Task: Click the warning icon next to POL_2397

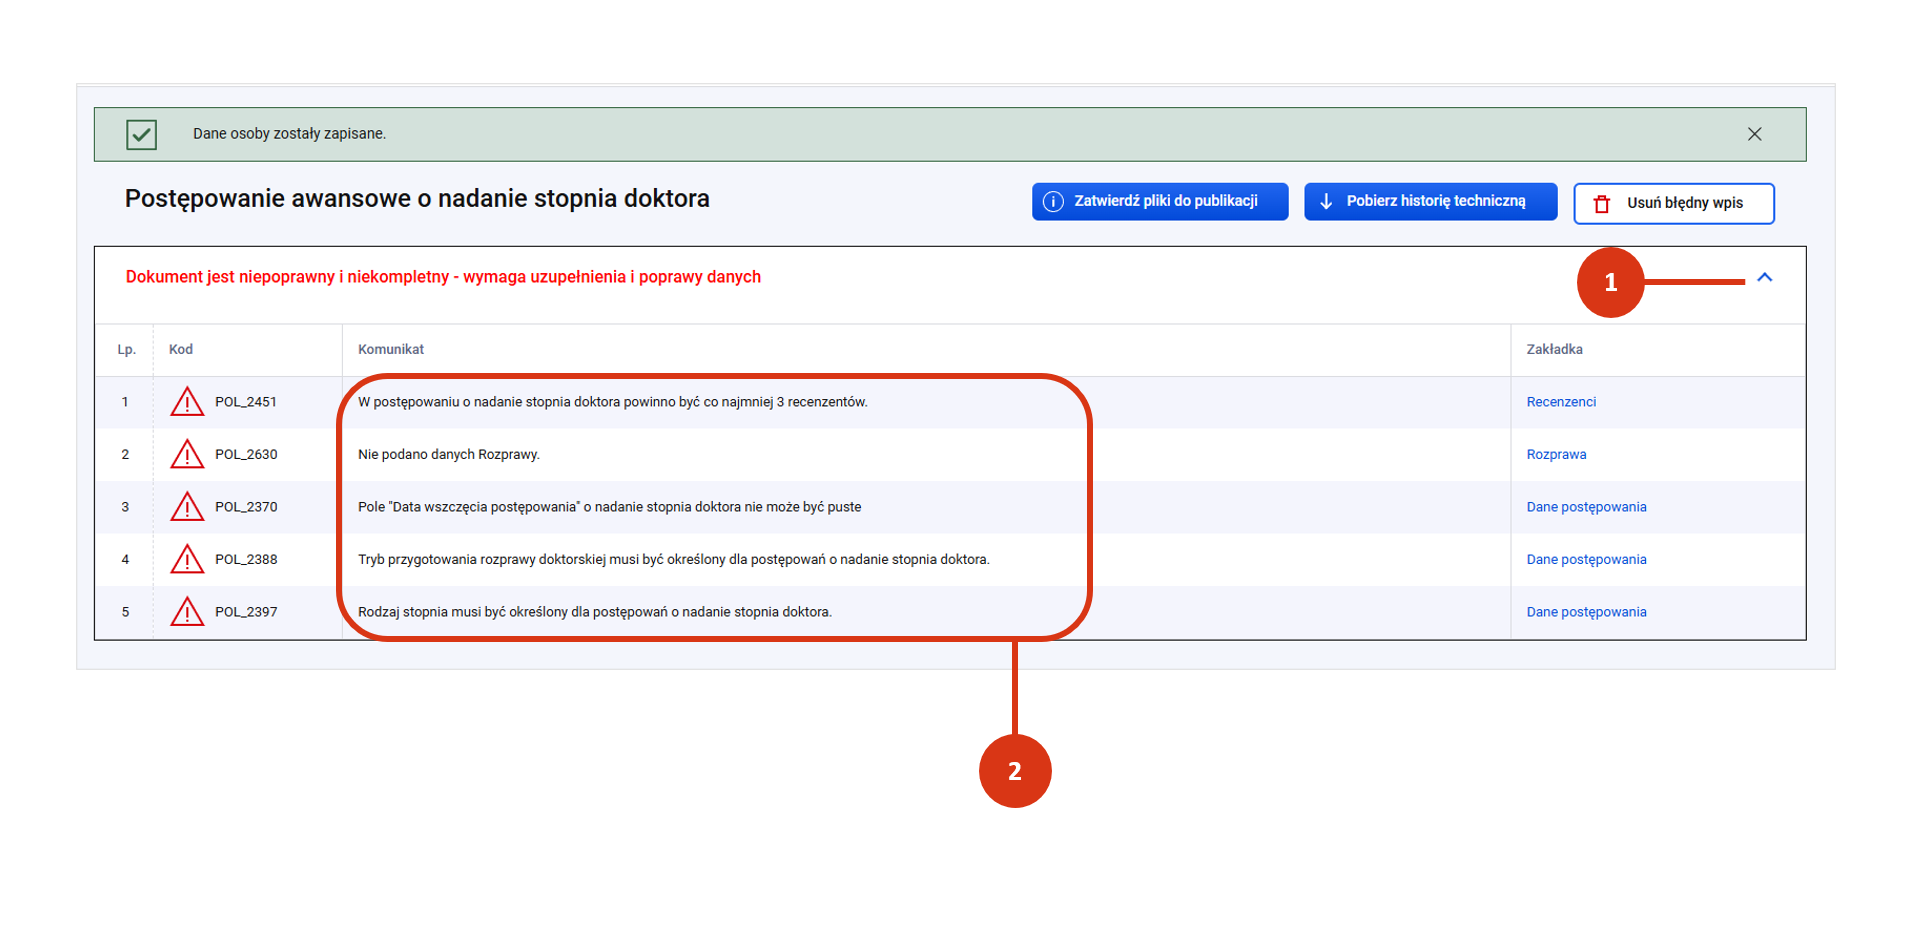Action: pos(187,612)
